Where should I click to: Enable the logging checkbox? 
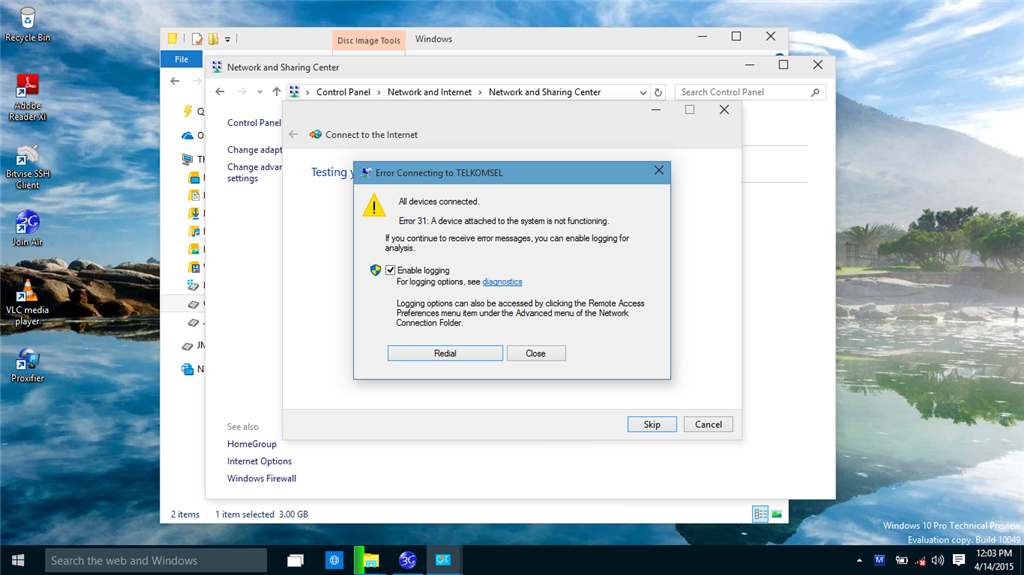(391, 270)
